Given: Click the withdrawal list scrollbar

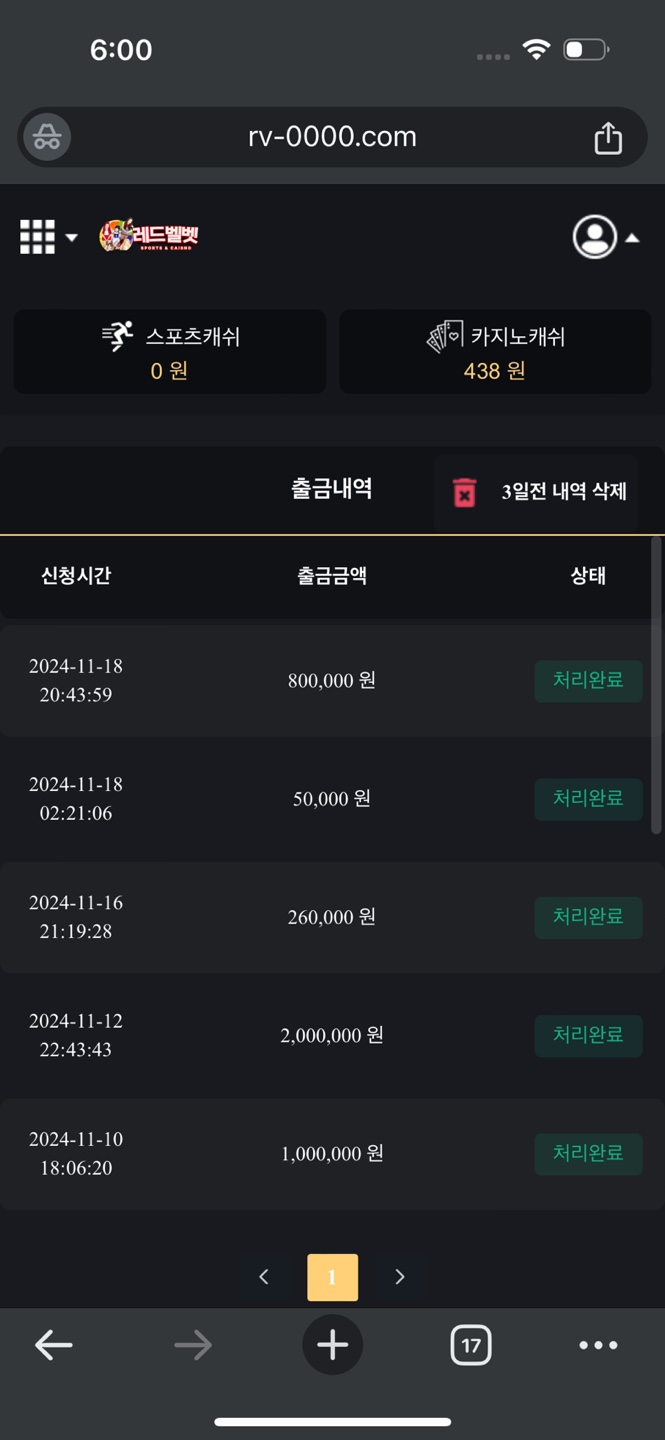Looking at the screenshot, I should [x=656, y=685].
